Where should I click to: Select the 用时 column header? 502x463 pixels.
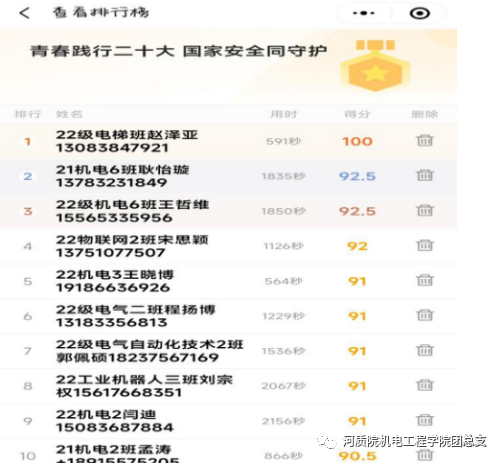(x=283, y=114)
